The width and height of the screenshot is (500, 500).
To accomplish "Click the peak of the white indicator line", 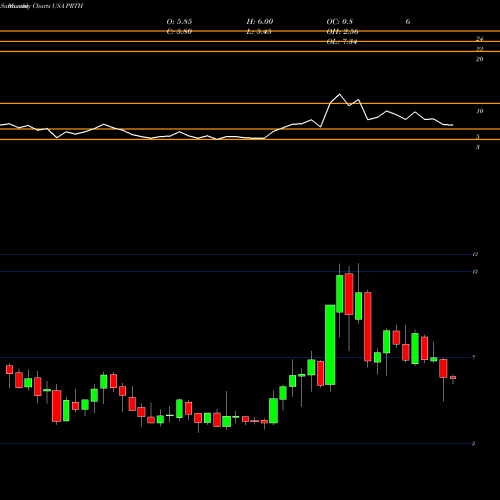I will pyautogui.click(x=340, y=94).
